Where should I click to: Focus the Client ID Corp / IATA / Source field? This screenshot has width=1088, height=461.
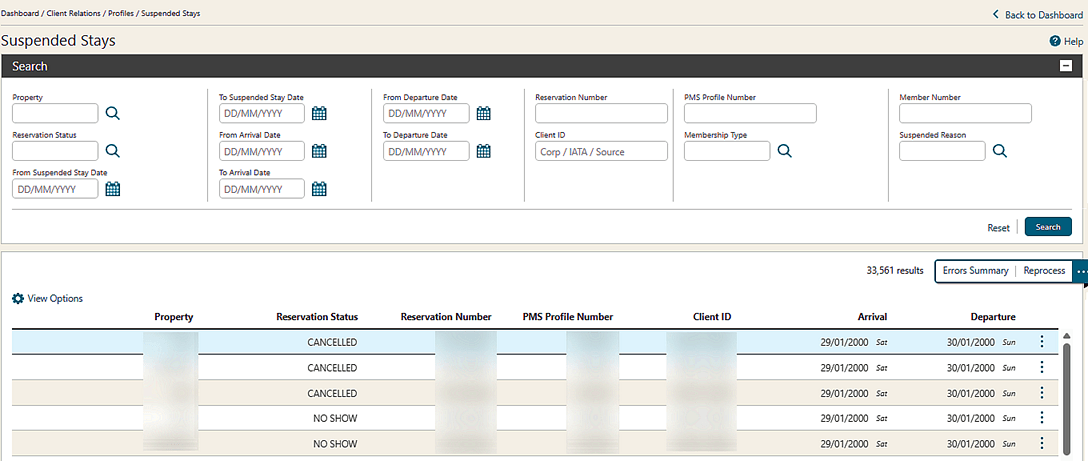tap(602, 151)
